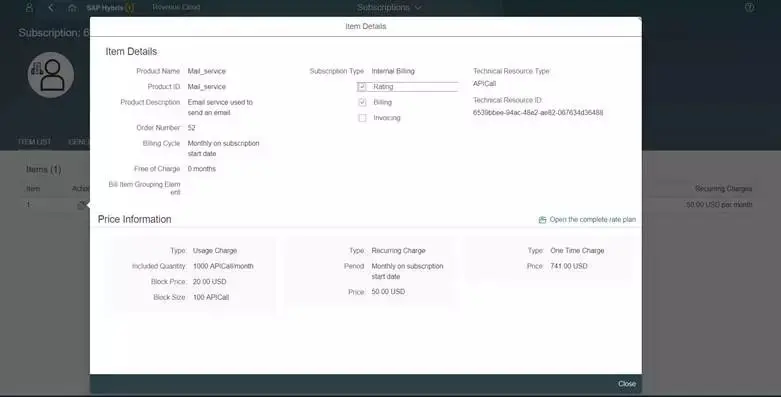
Task: Switch to the ITEM LIST tab
Action: pos(34,142)
